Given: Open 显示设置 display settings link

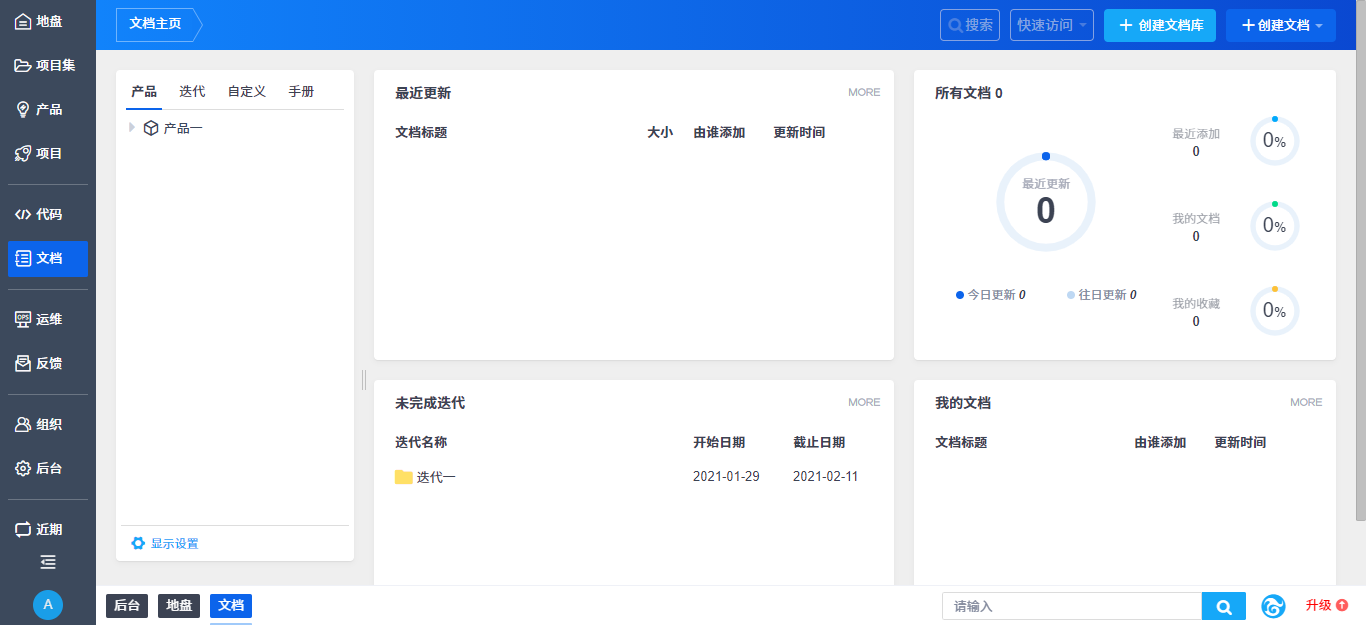Looking at the screenshot, I should pos(175,544).
